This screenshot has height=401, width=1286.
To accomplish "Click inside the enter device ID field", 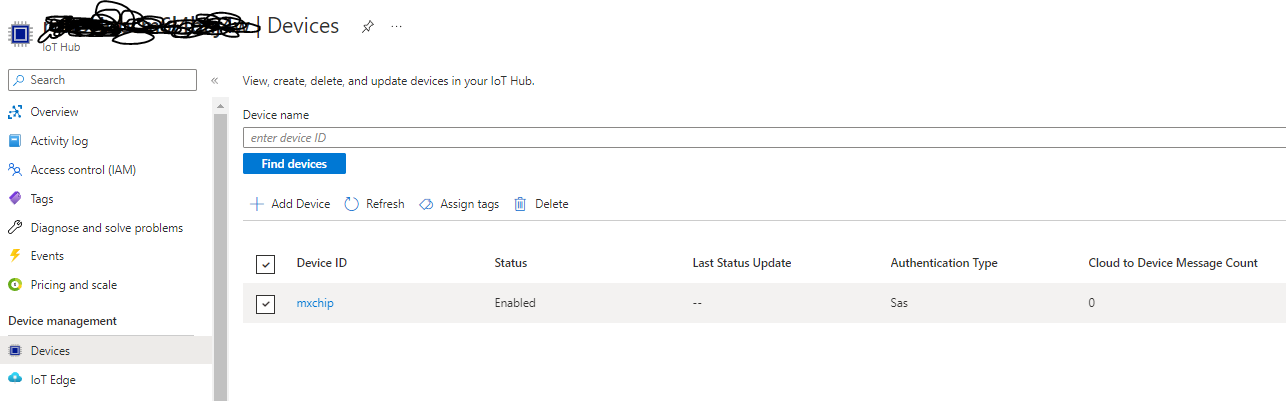I will click(x=760, y=138).
